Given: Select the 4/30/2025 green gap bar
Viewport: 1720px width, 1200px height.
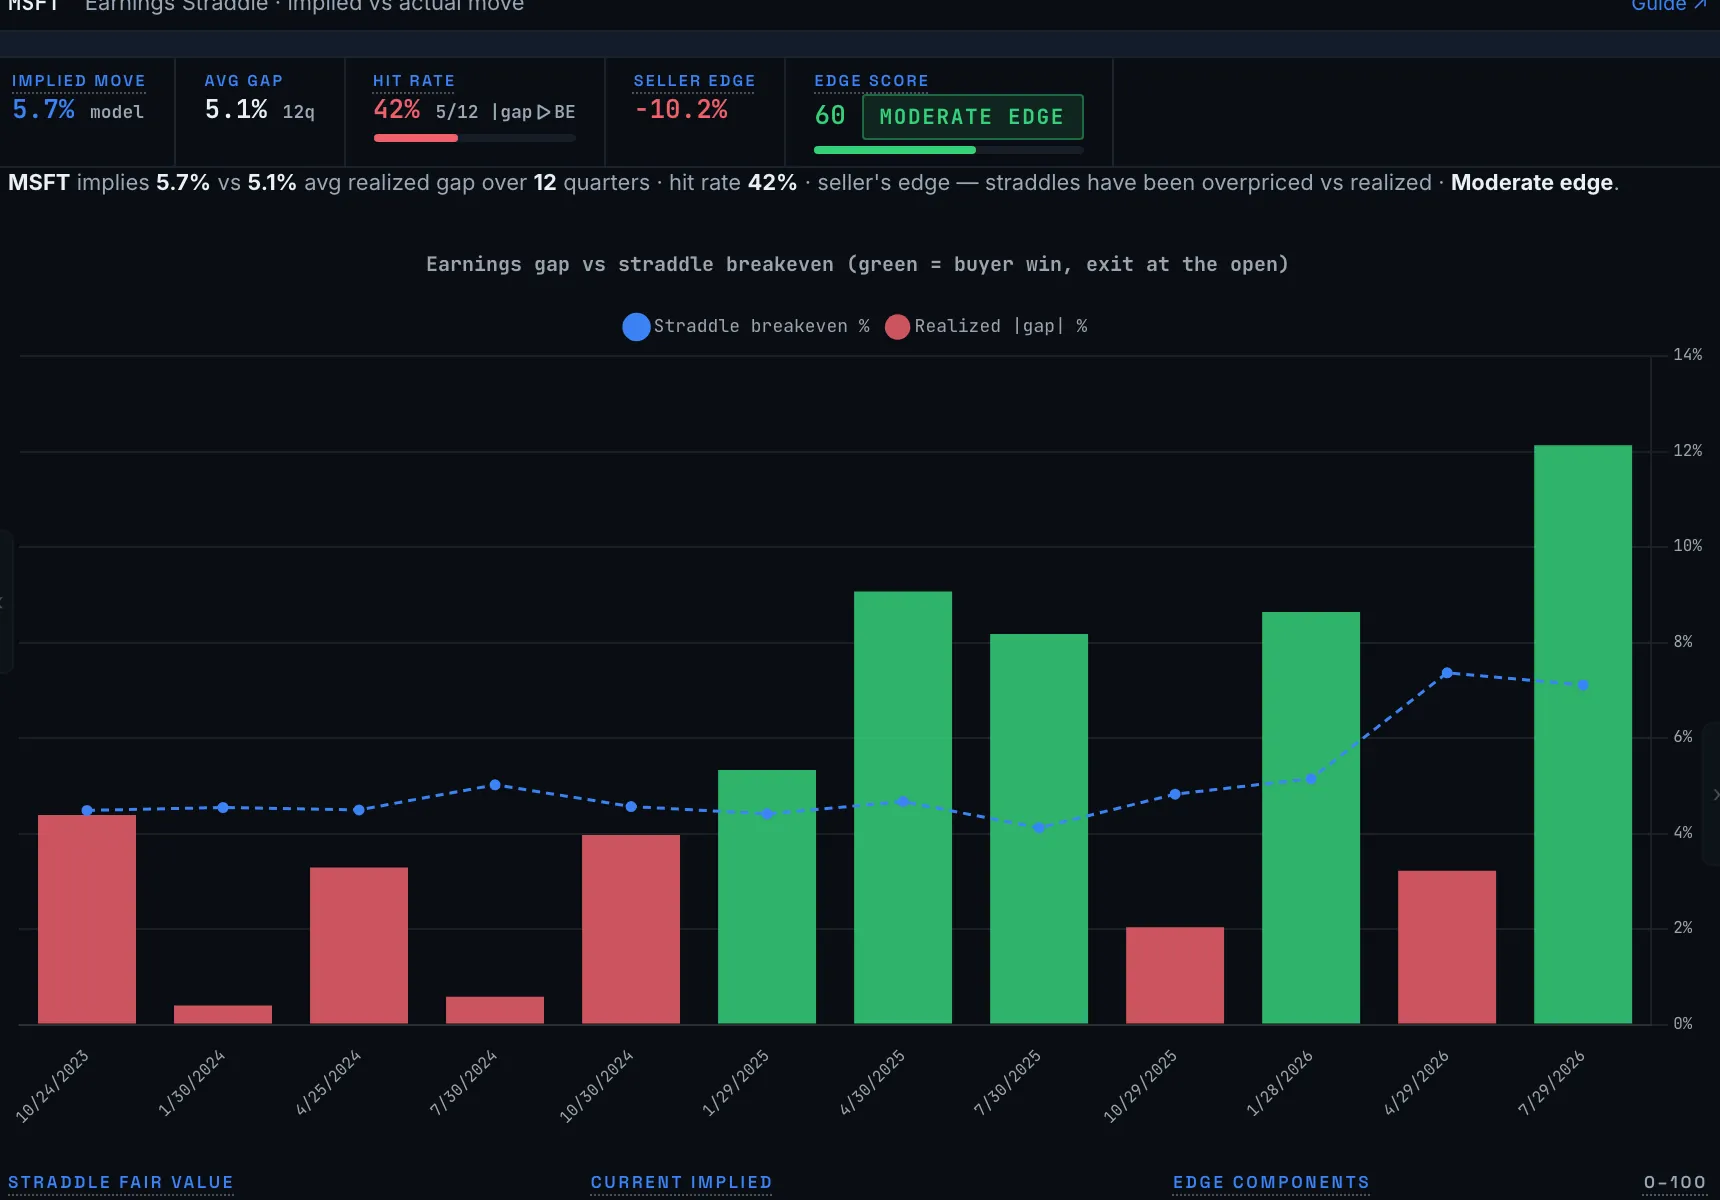Looking at the screenshot, I should point(903,808).
